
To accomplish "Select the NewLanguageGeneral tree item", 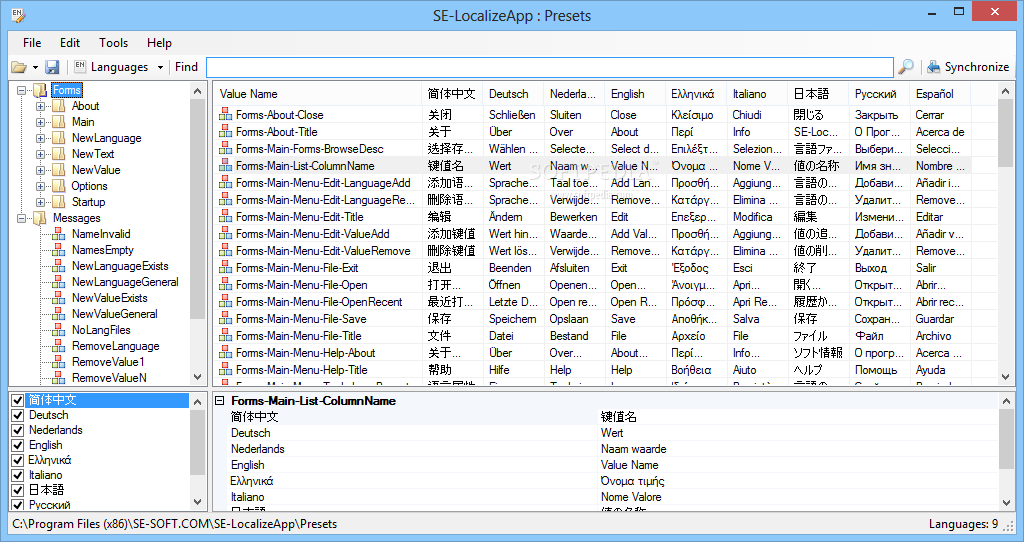I will [125, 282].
